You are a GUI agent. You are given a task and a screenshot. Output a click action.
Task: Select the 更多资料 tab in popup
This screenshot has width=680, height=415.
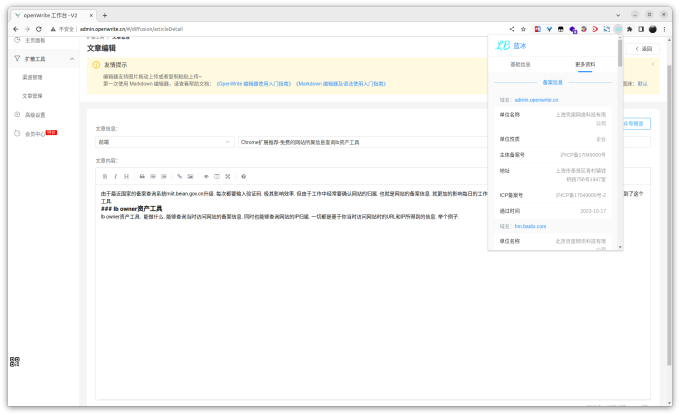(584, 64)
